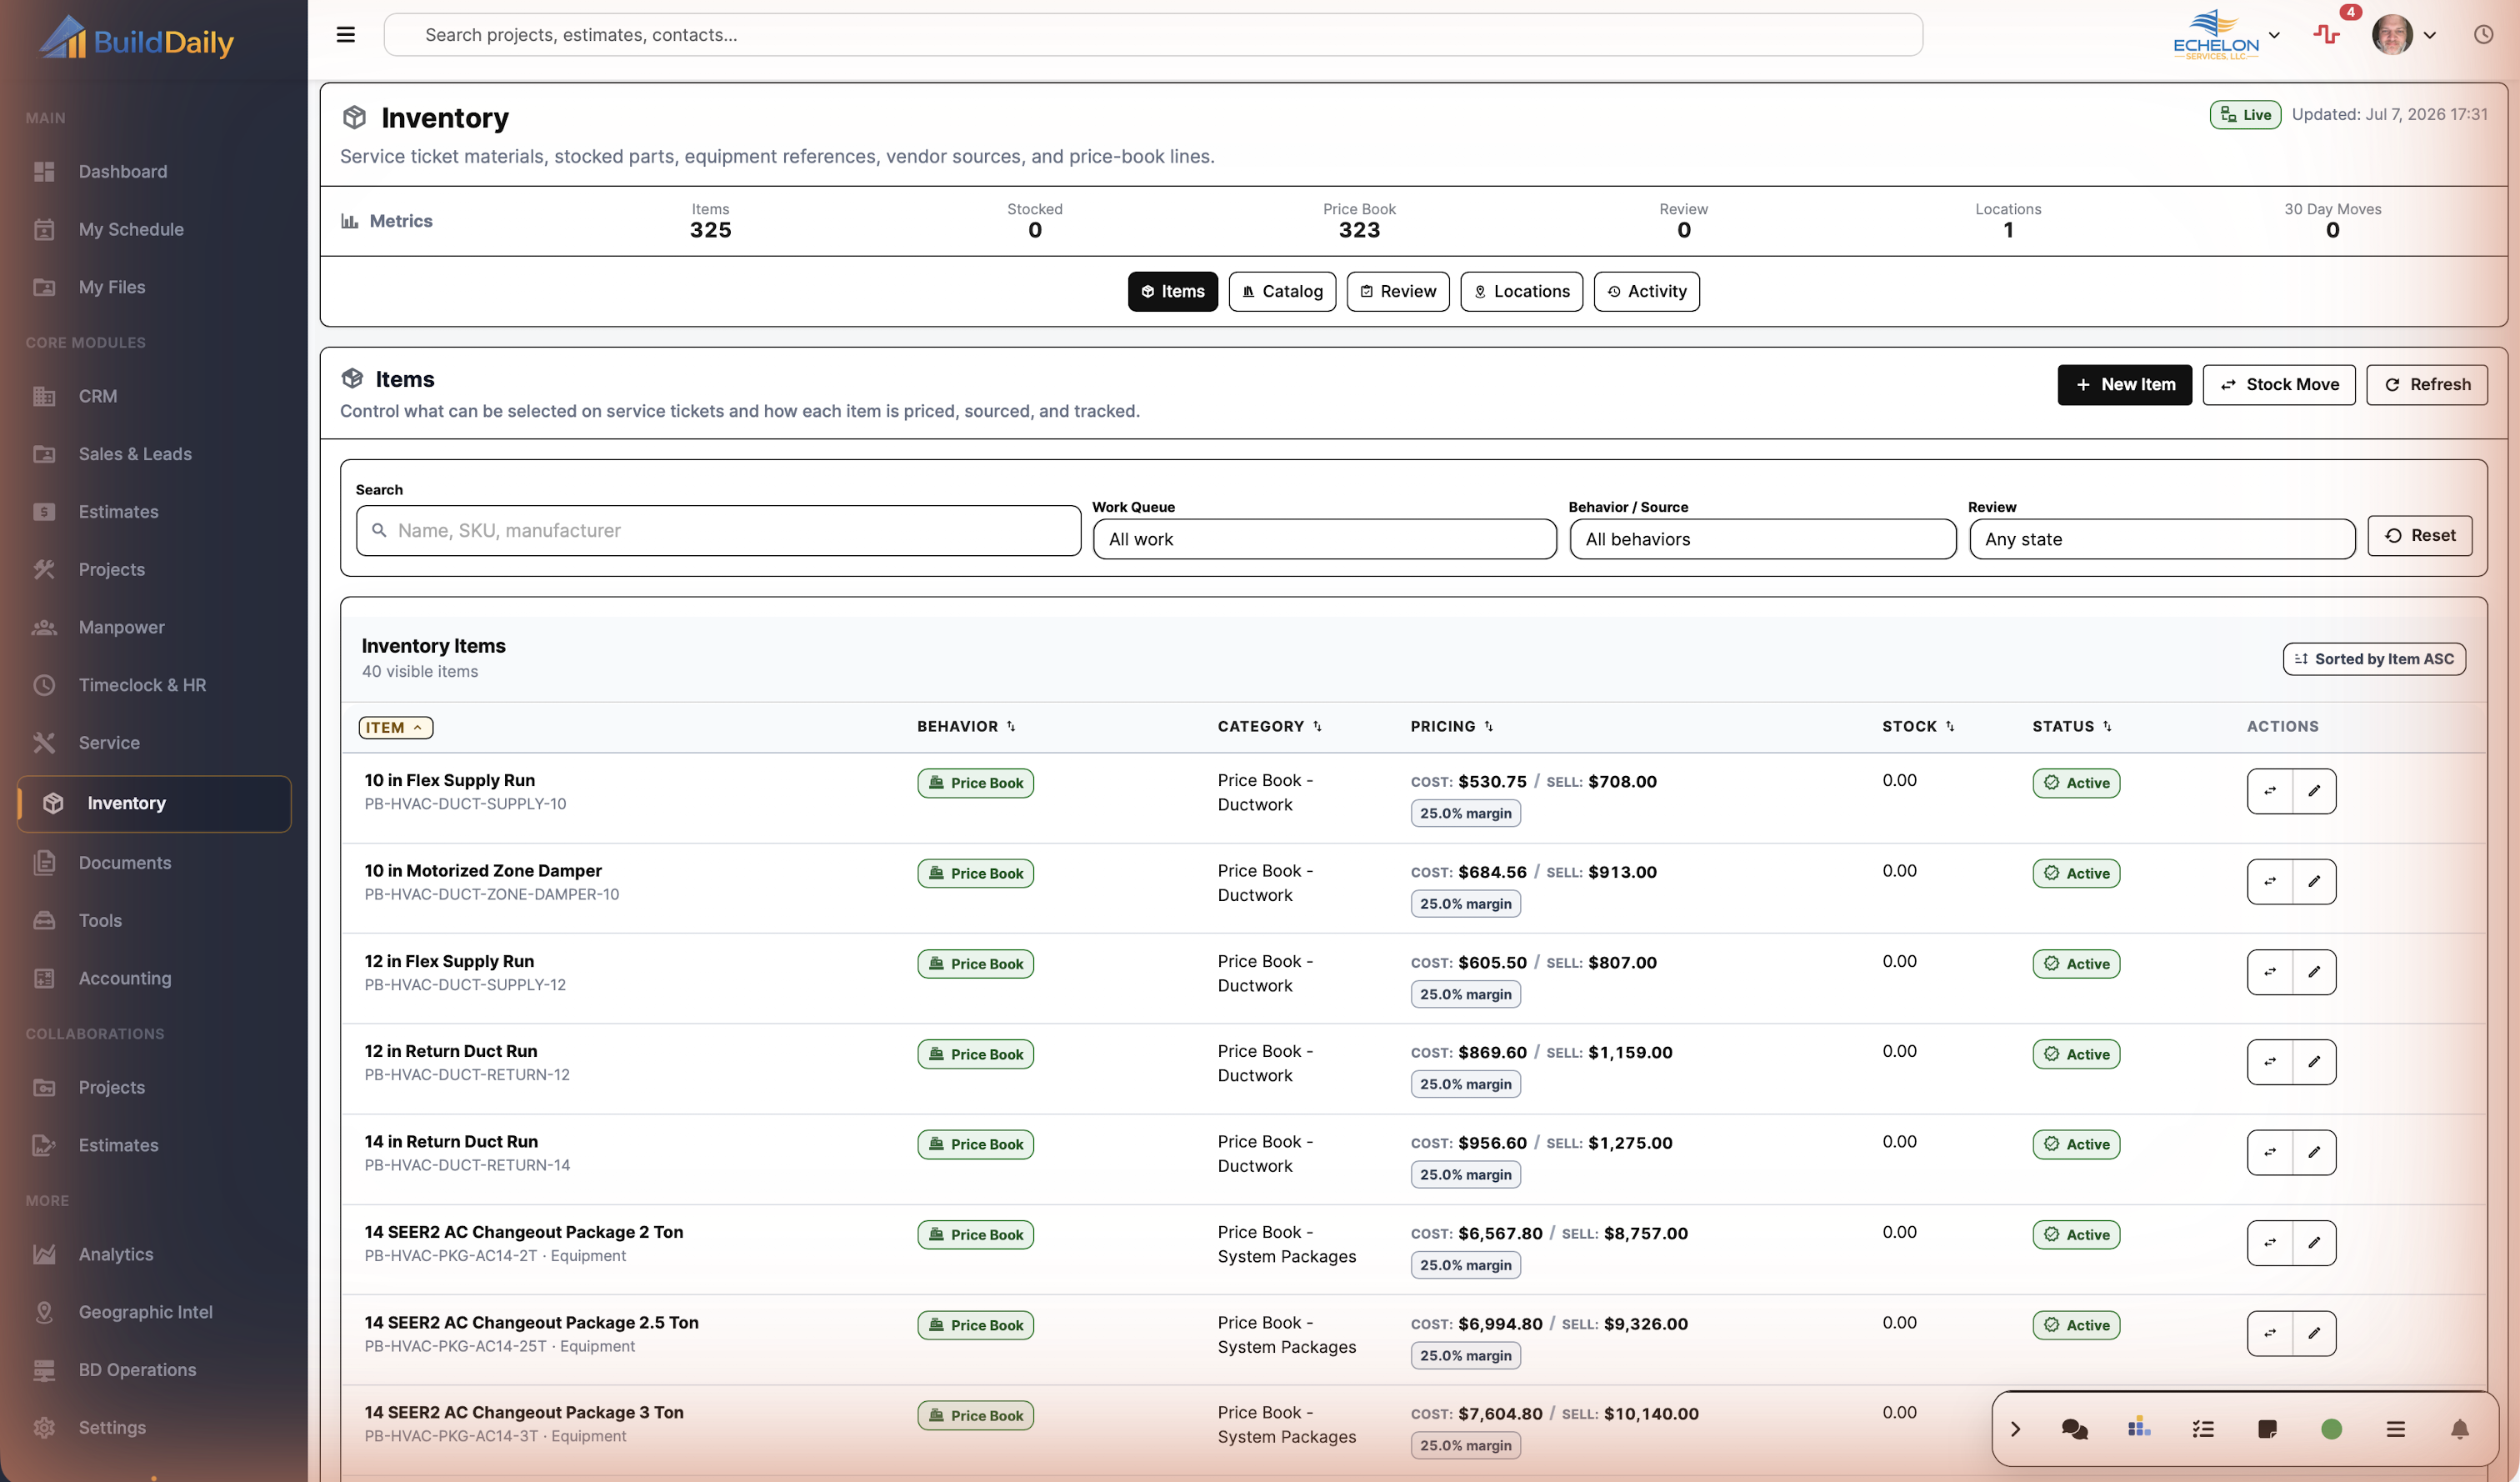2520x1482 pixels.
Task: Click the green status dot in bottom toolbar
Action: (2331, 1429)
